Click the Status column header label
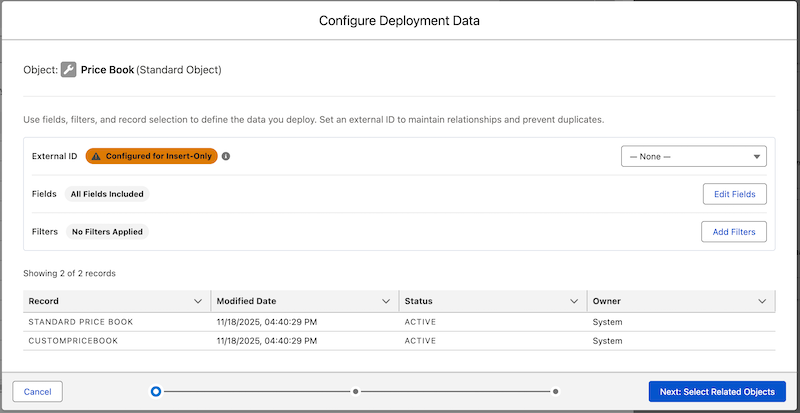The height and width of the screenshot is (413, 800). (x=418, y=301)
